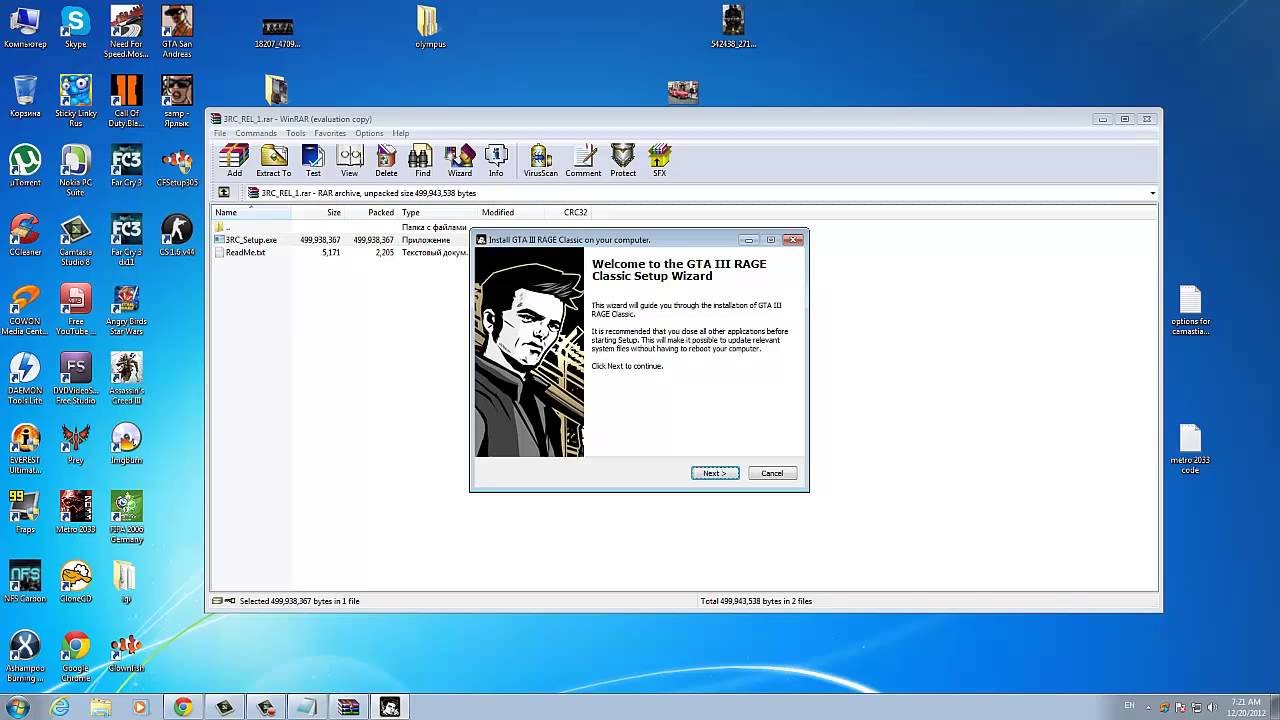The image size is (1280, 720).
Task: Launch the WinRAR Wizard icon
Action: (460, 160)
